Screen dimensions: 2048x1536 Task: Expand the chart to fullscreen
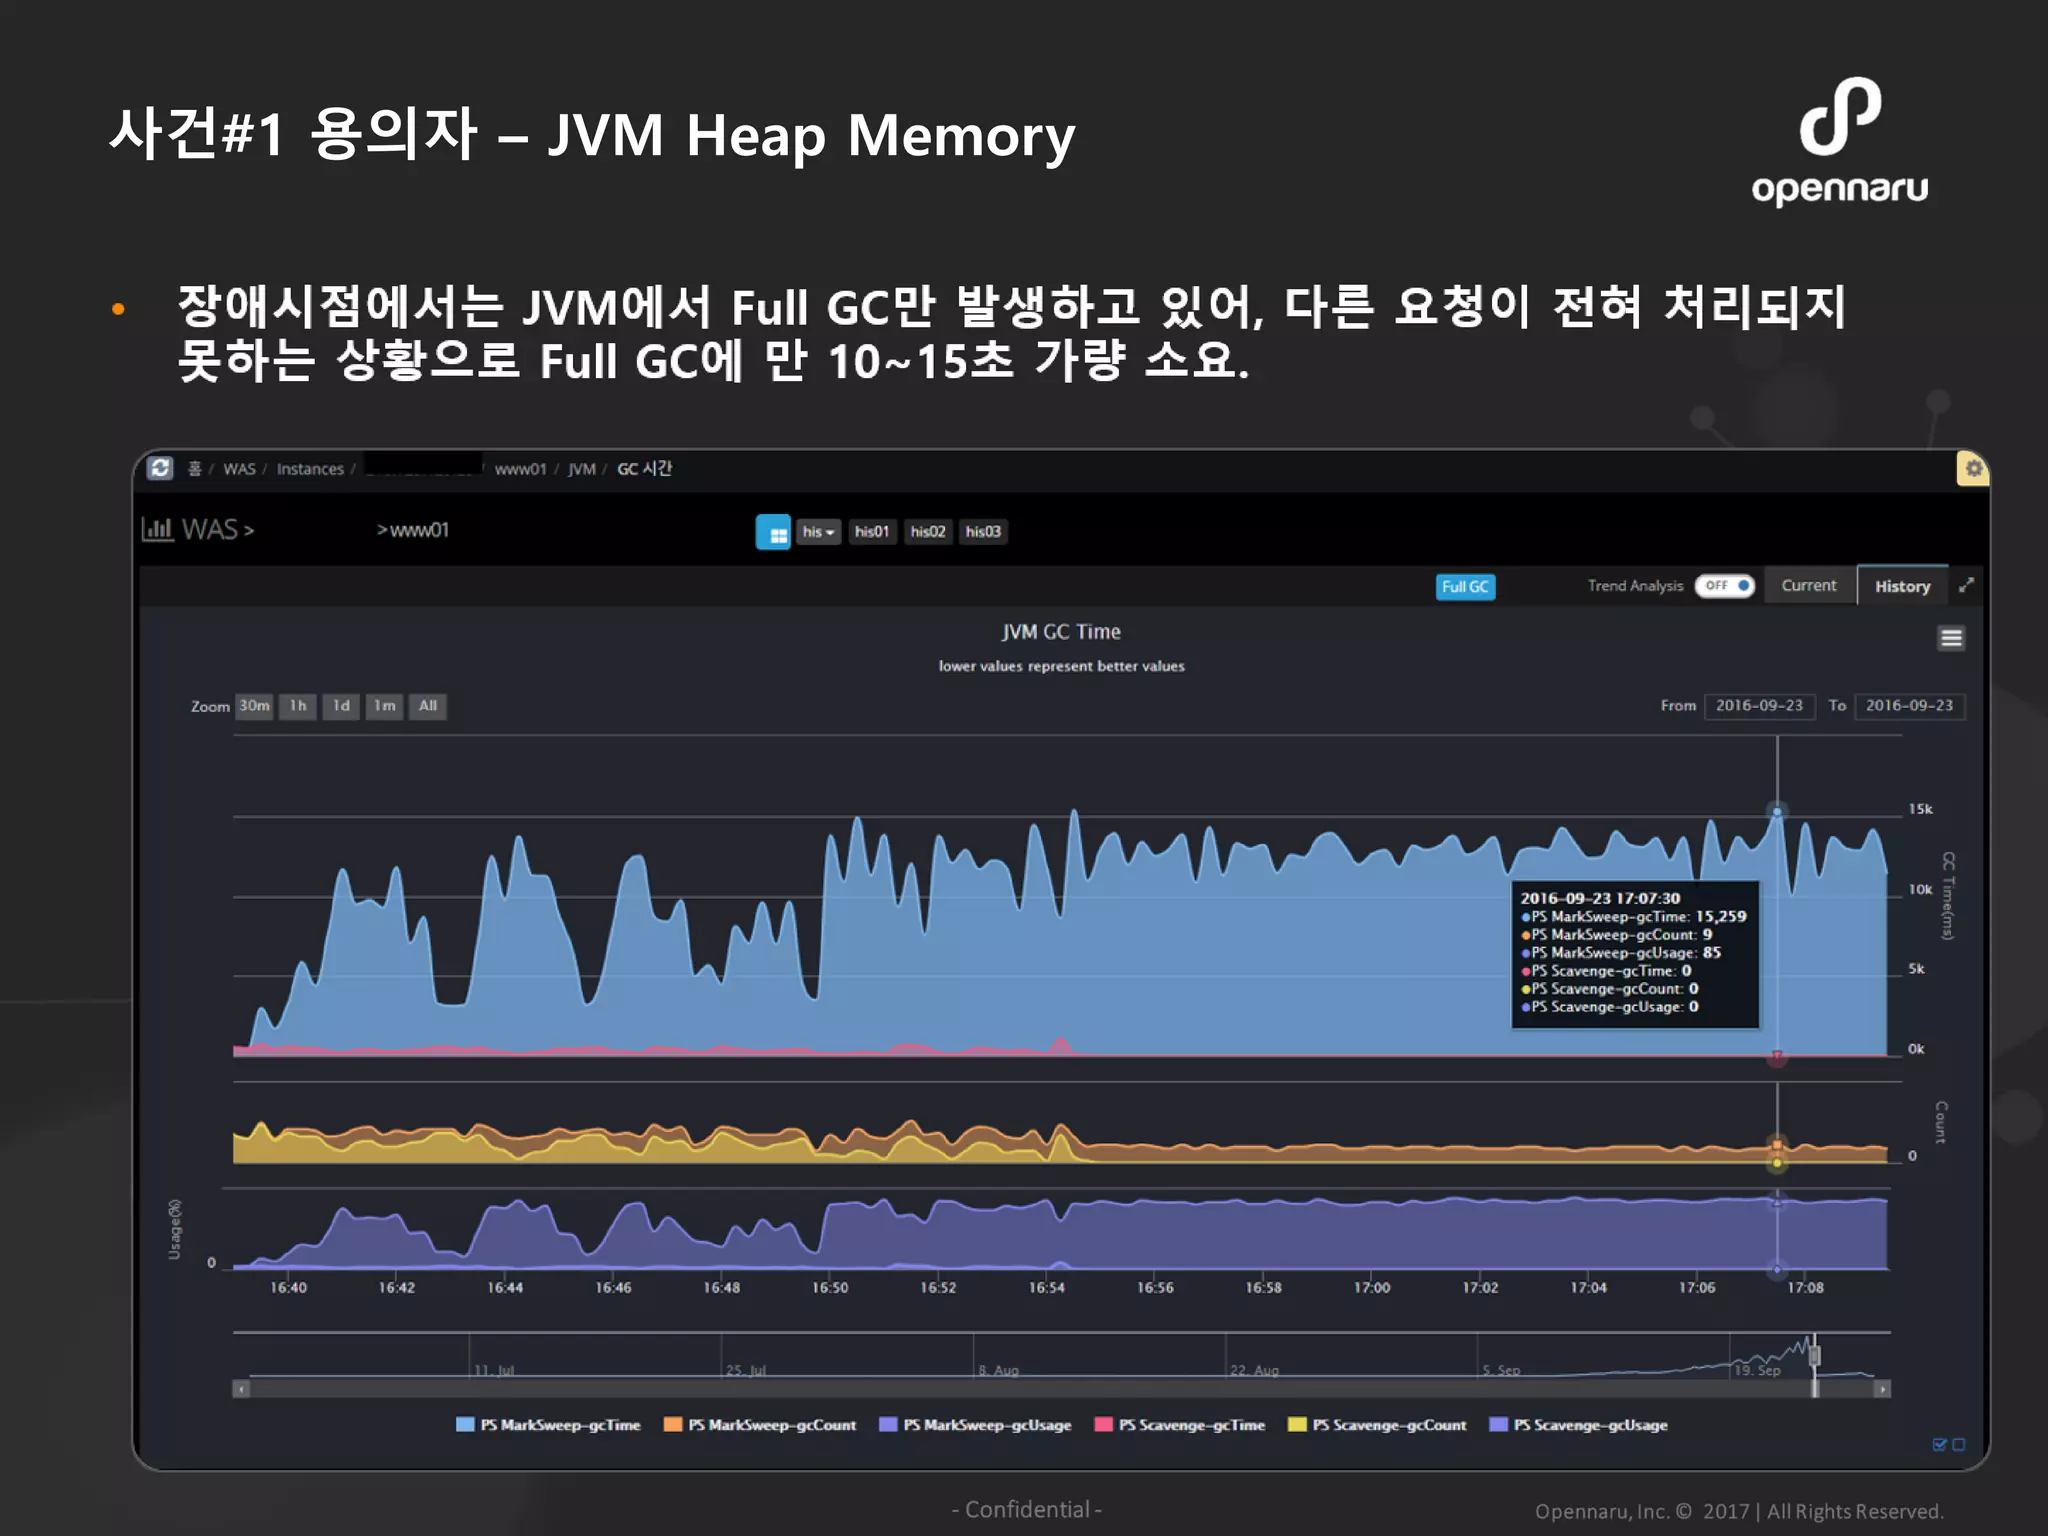point(1966,586)
